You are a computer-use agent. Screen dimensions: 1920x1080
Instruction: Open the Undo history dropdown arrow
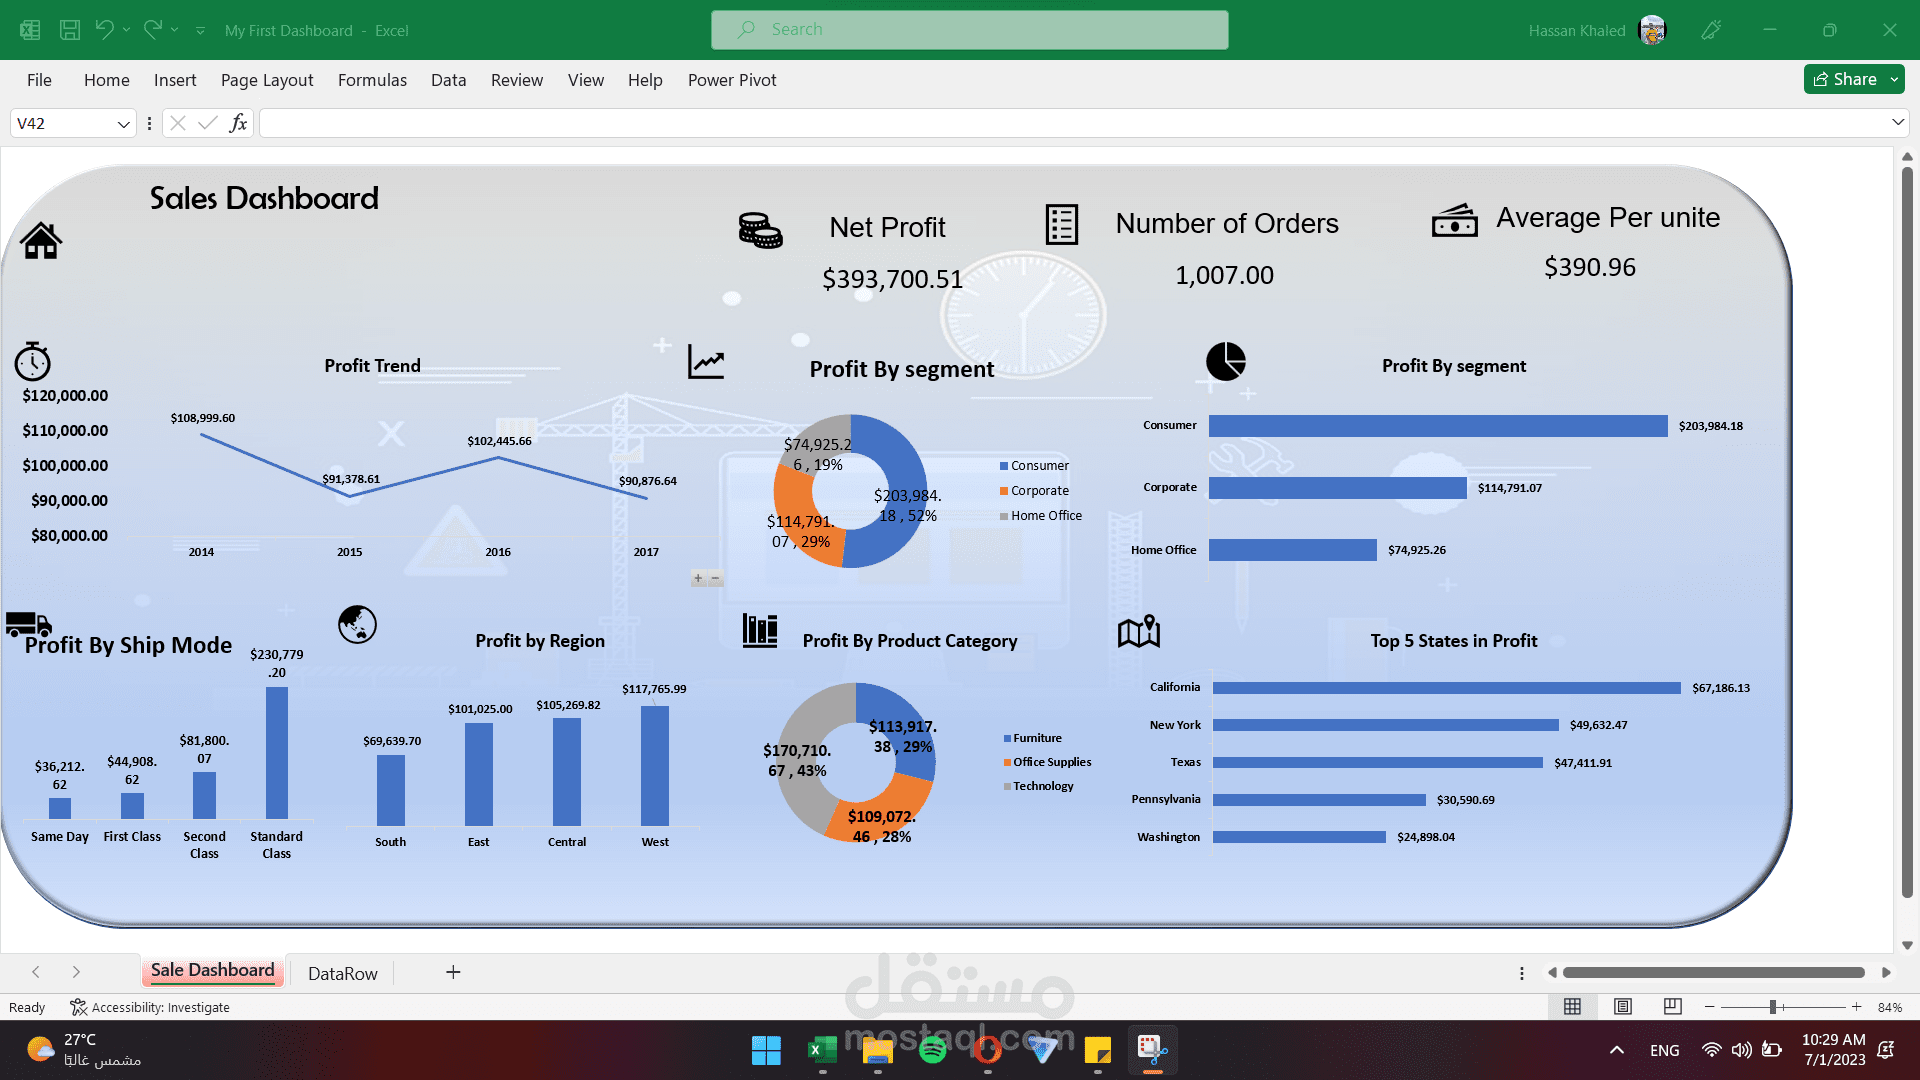126,30
